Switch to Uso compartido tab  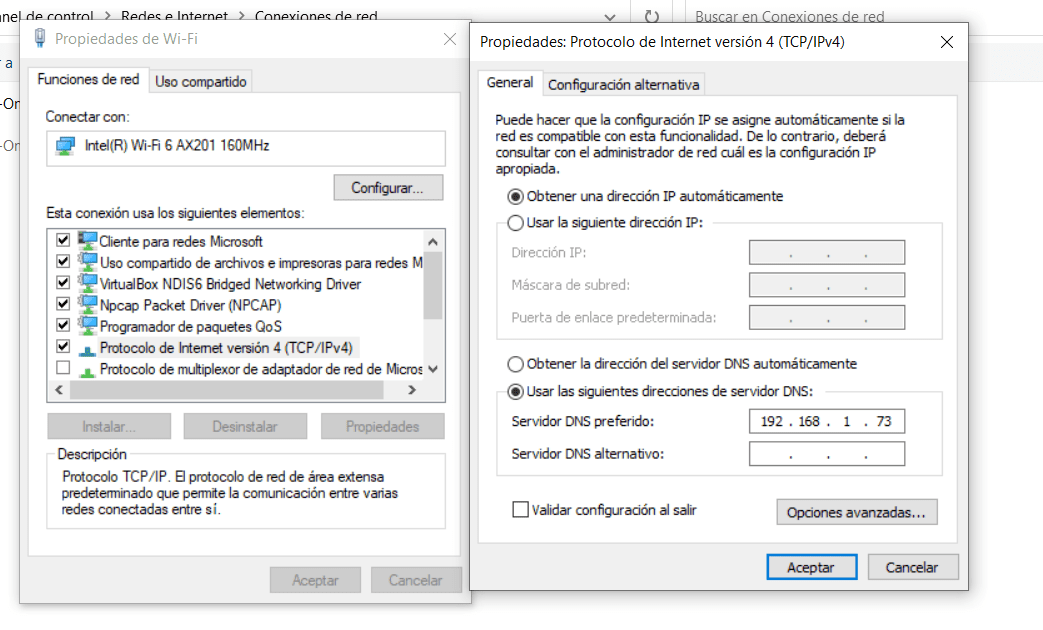coord(201,81)
